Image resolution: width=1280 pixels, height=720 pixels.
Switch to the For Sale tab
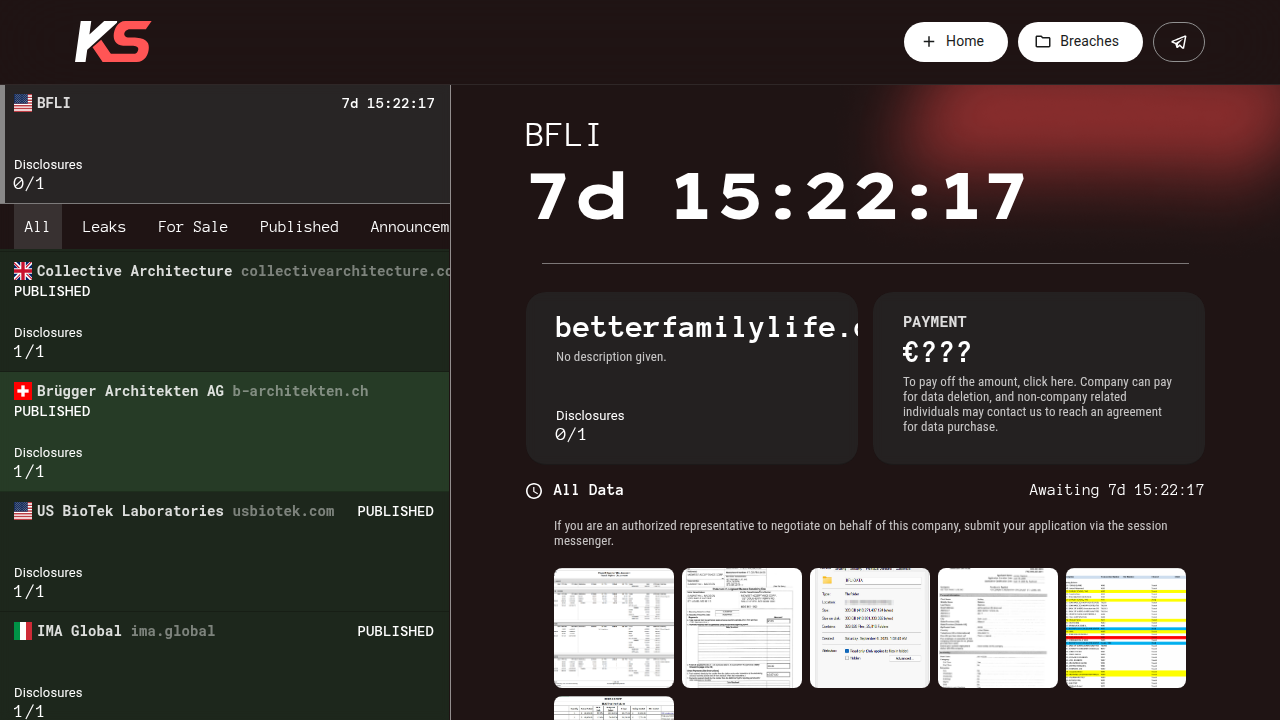(x=193, y=227)
